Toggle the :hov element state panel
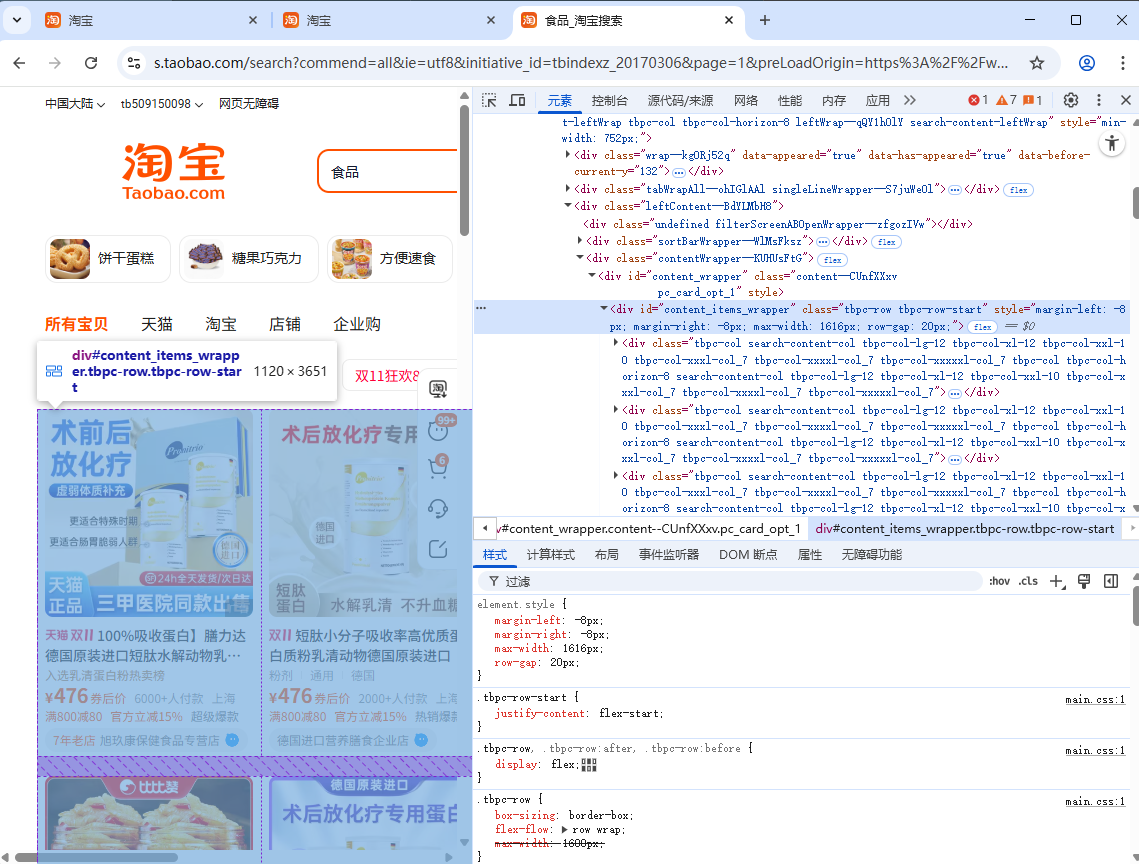Screen dimensions: 1139x864 (1000, 581)
